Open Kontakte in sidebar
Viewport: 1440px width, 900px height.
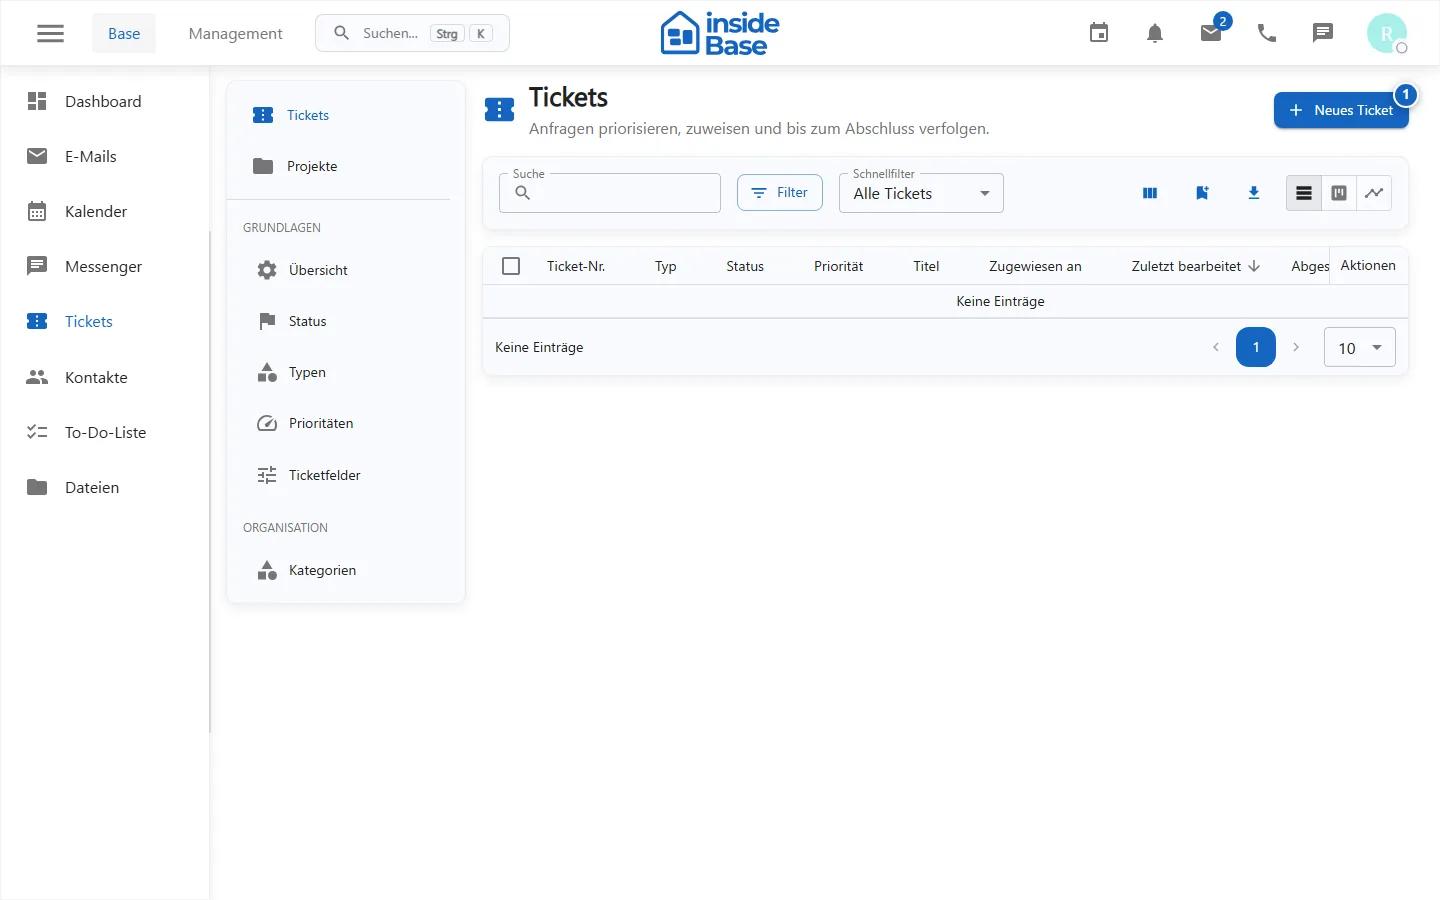coord(104,377)
